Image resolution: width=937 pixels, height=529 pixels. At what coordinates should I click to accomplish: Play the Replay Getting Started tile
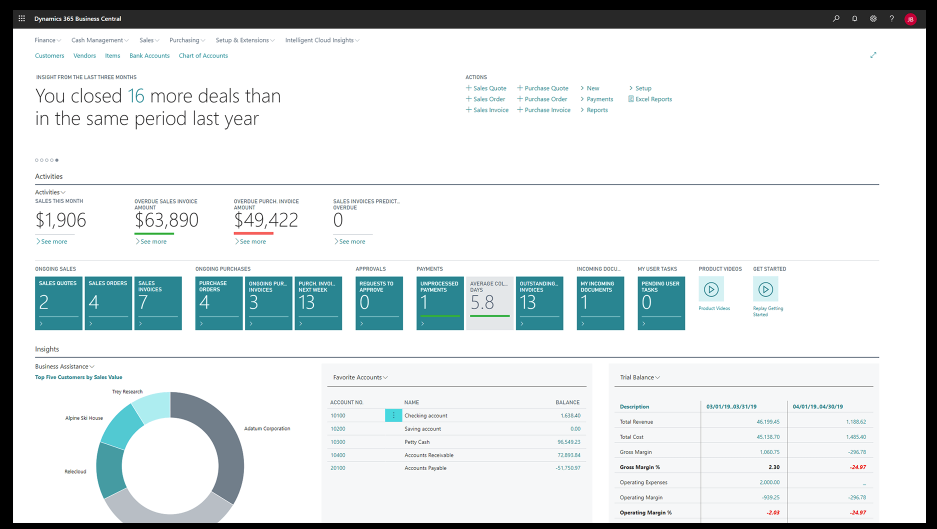click(765, 289)
